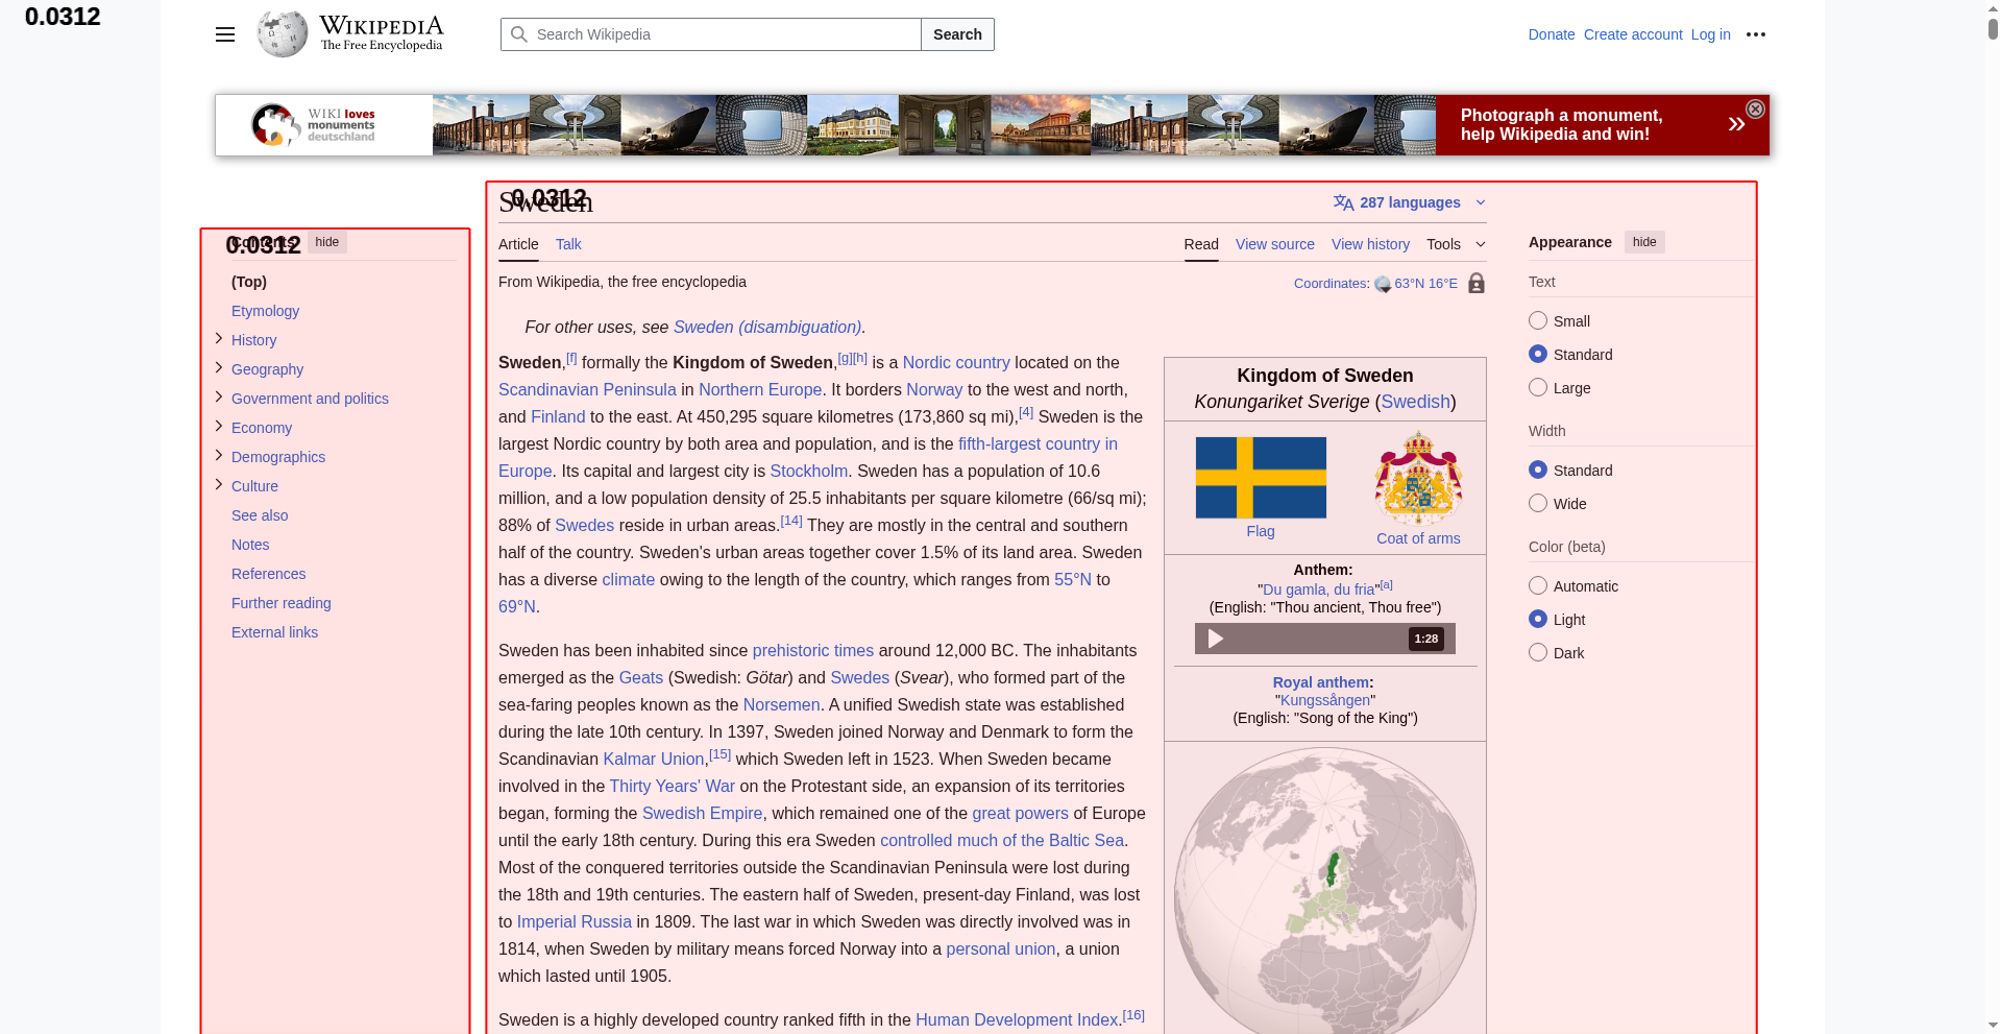The height and width of the screenshot is (1034, 2000).
Task: Close the Wiki Loves Monuments banner
Action: (1755, 109)
